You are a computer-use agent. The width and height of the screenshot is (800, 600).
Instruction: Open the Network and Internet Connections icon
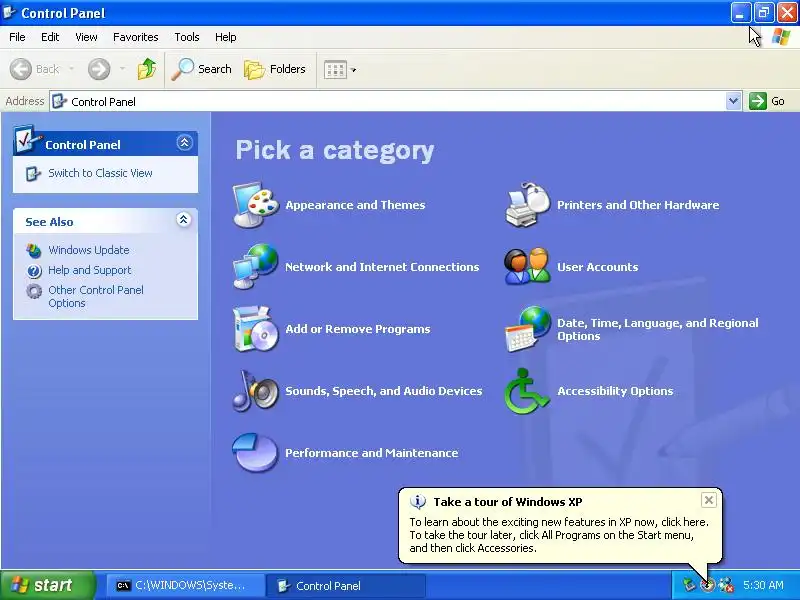coord(256,266)
